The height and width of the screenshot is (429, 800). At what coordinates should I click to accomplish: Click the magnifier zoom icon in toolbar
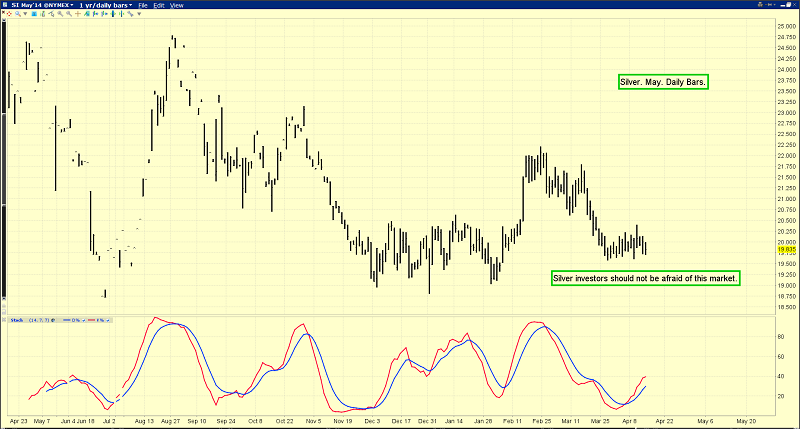click(18, 13)
